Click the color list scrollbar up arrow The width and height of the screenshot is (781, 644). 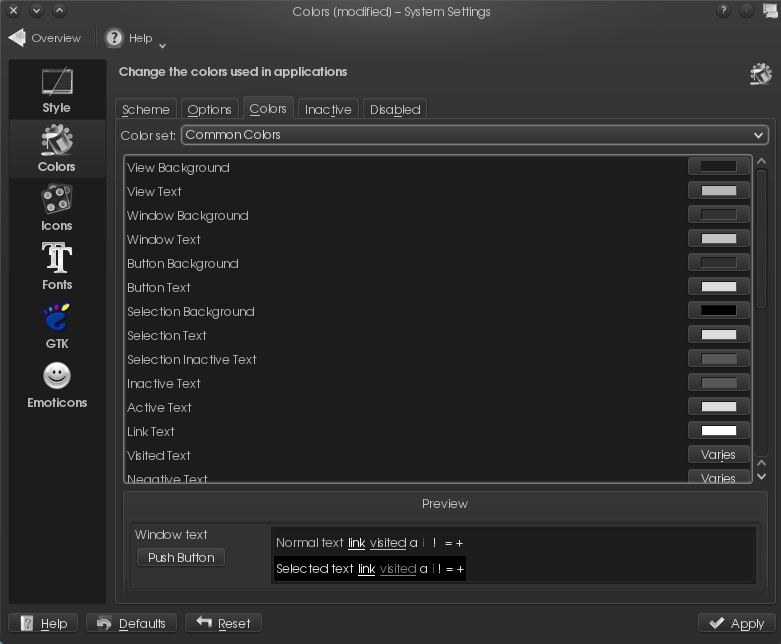[761, 161]
